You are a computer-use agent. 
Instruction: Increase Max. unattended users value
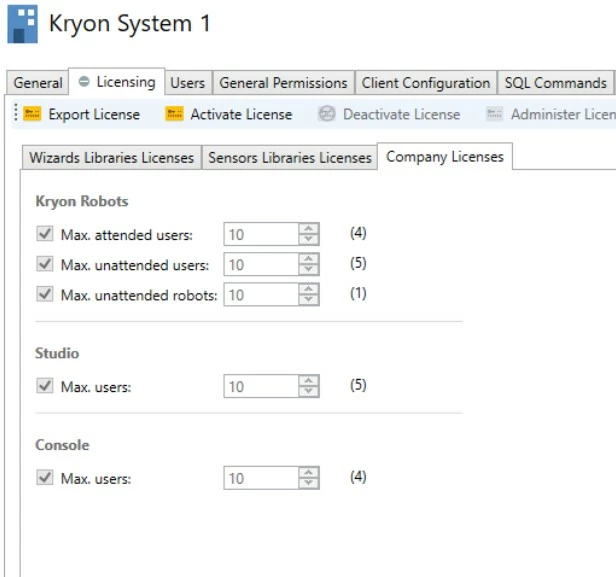click(309, 258)
